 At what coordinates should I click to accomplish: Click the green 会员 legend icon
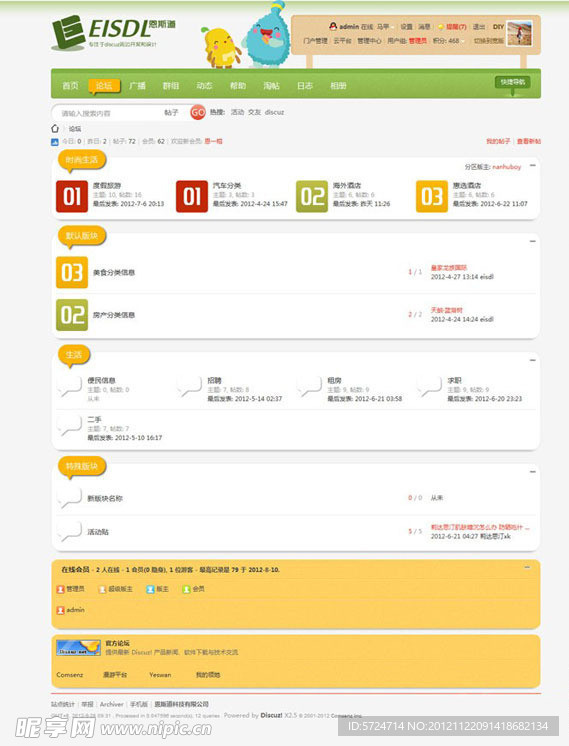[187, 589]
